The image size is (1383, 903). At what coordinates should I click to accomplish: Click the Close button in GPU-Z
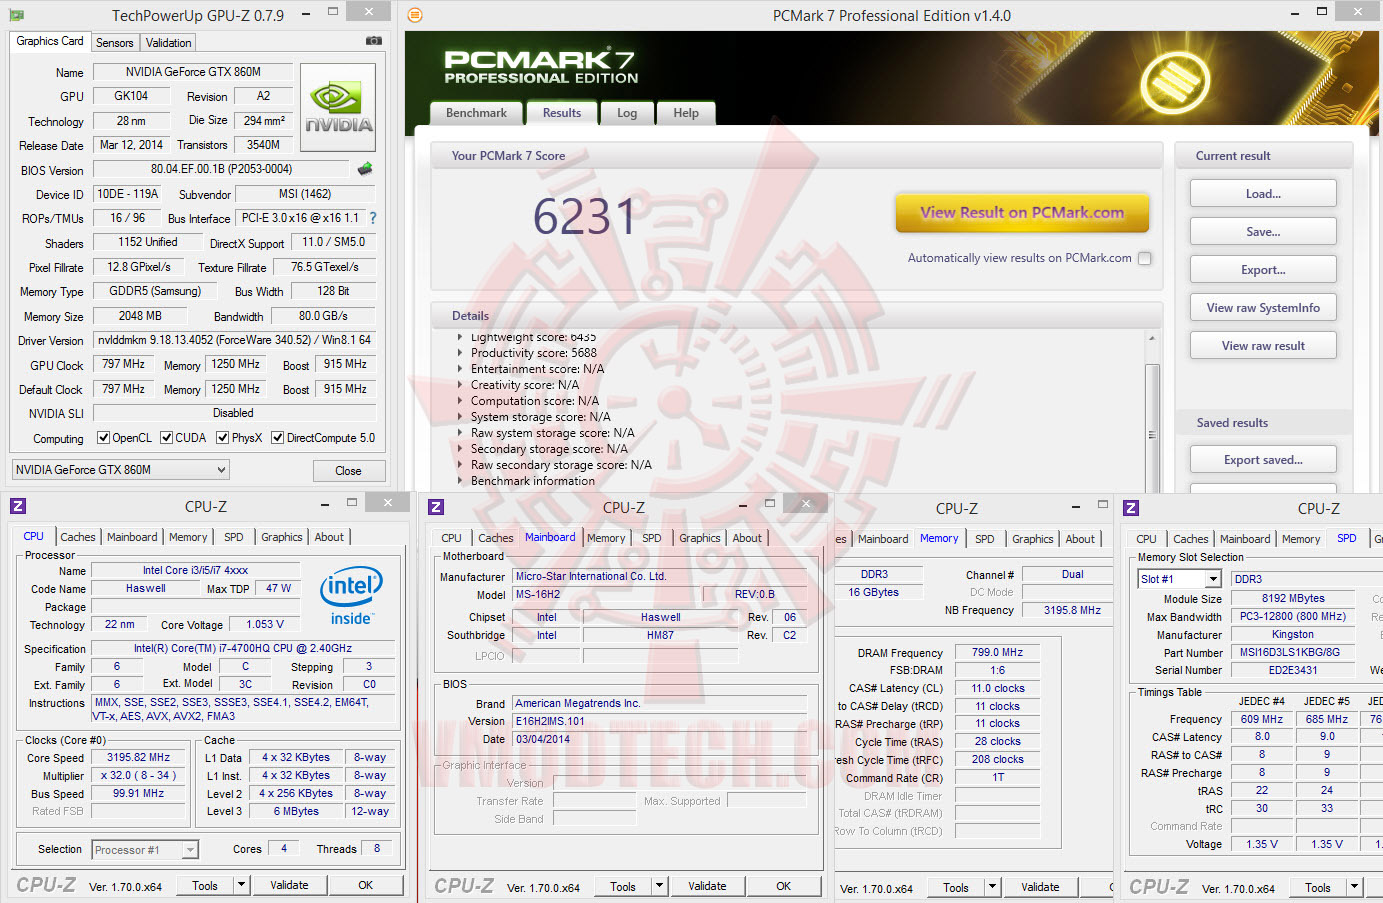348,471
